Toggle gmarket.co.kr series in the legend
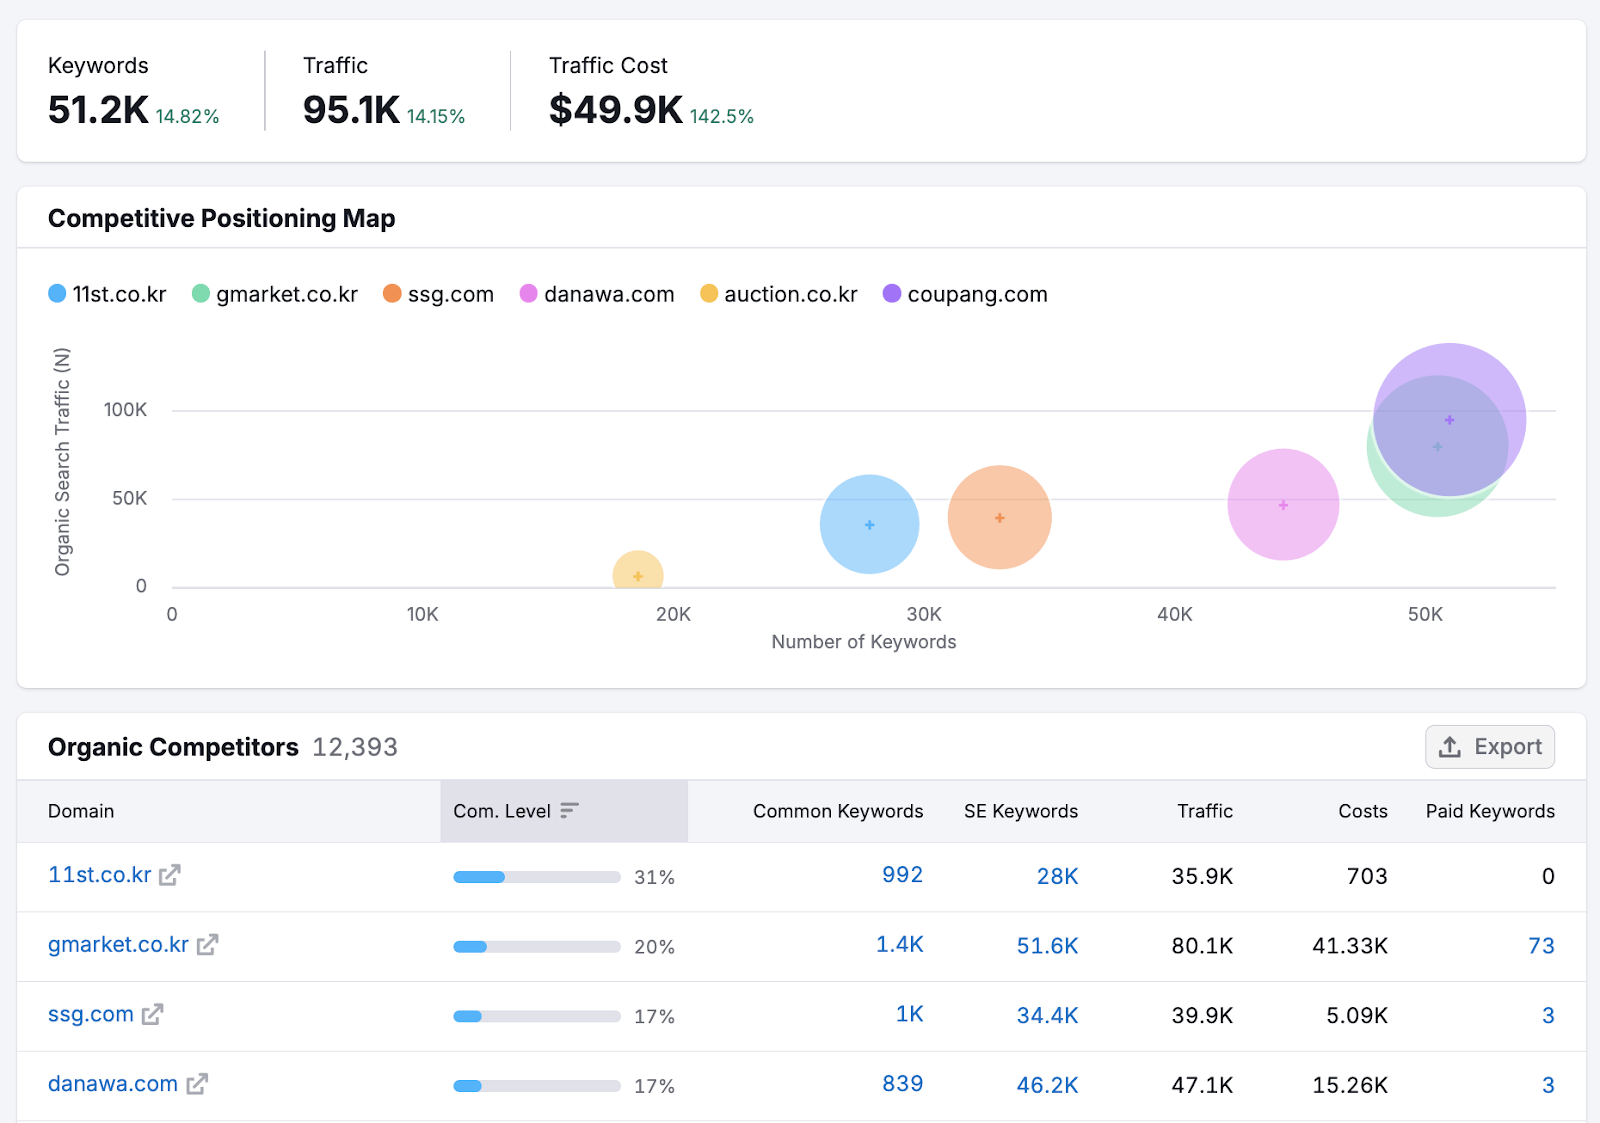 [x=275, y=294]
